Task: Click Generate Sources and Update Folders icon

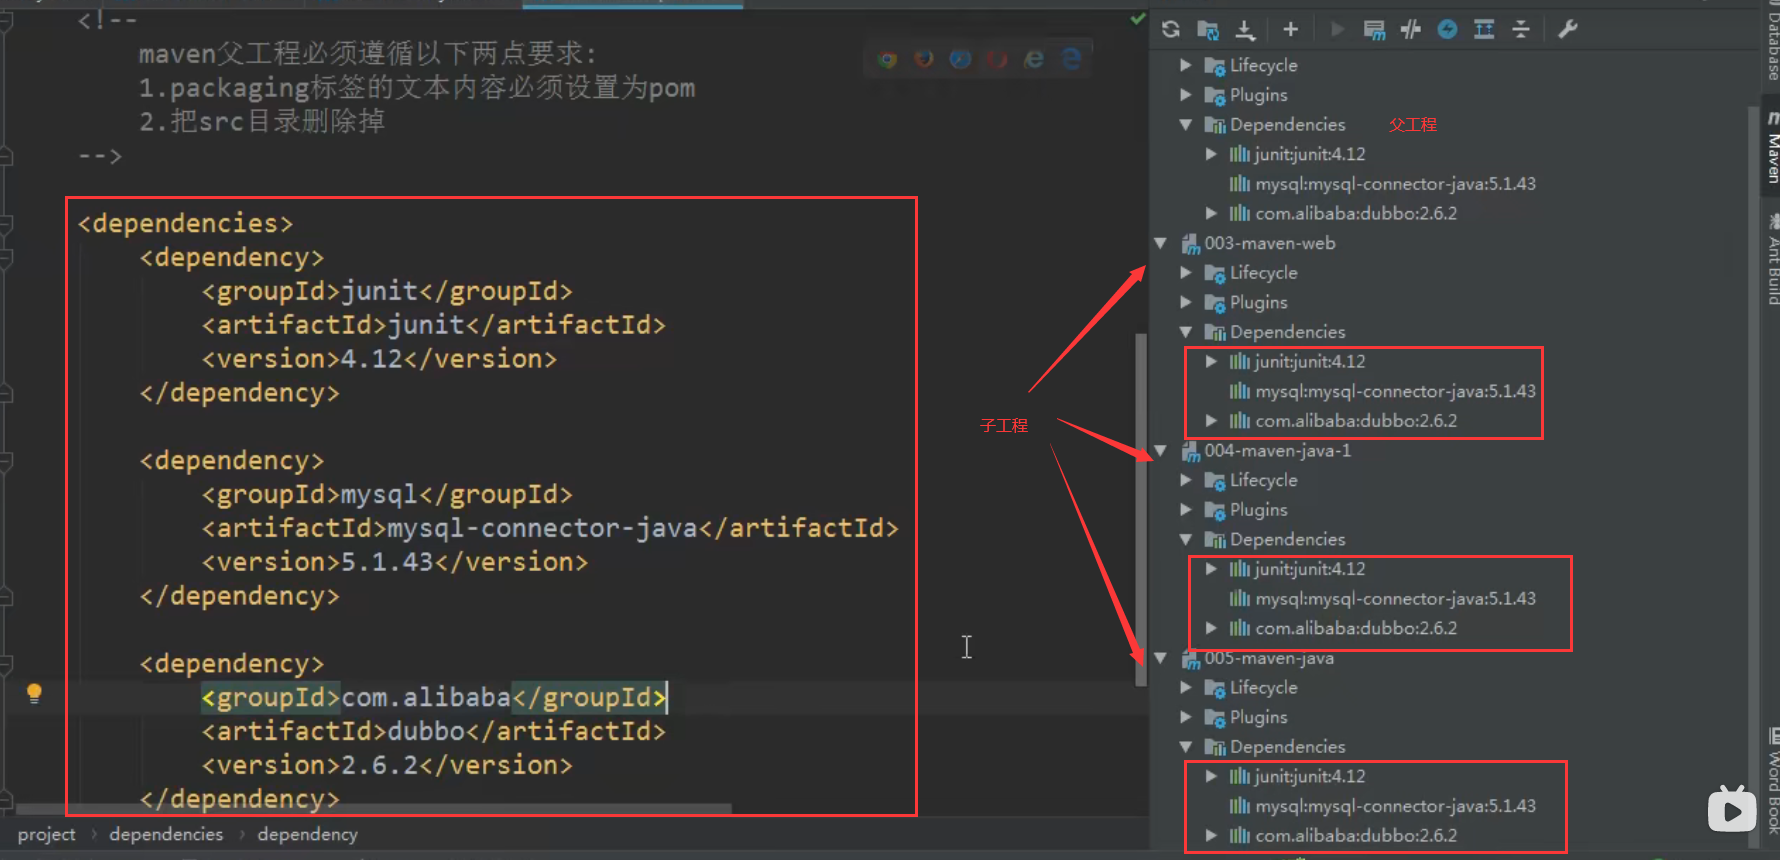Action: (1208, 30)
